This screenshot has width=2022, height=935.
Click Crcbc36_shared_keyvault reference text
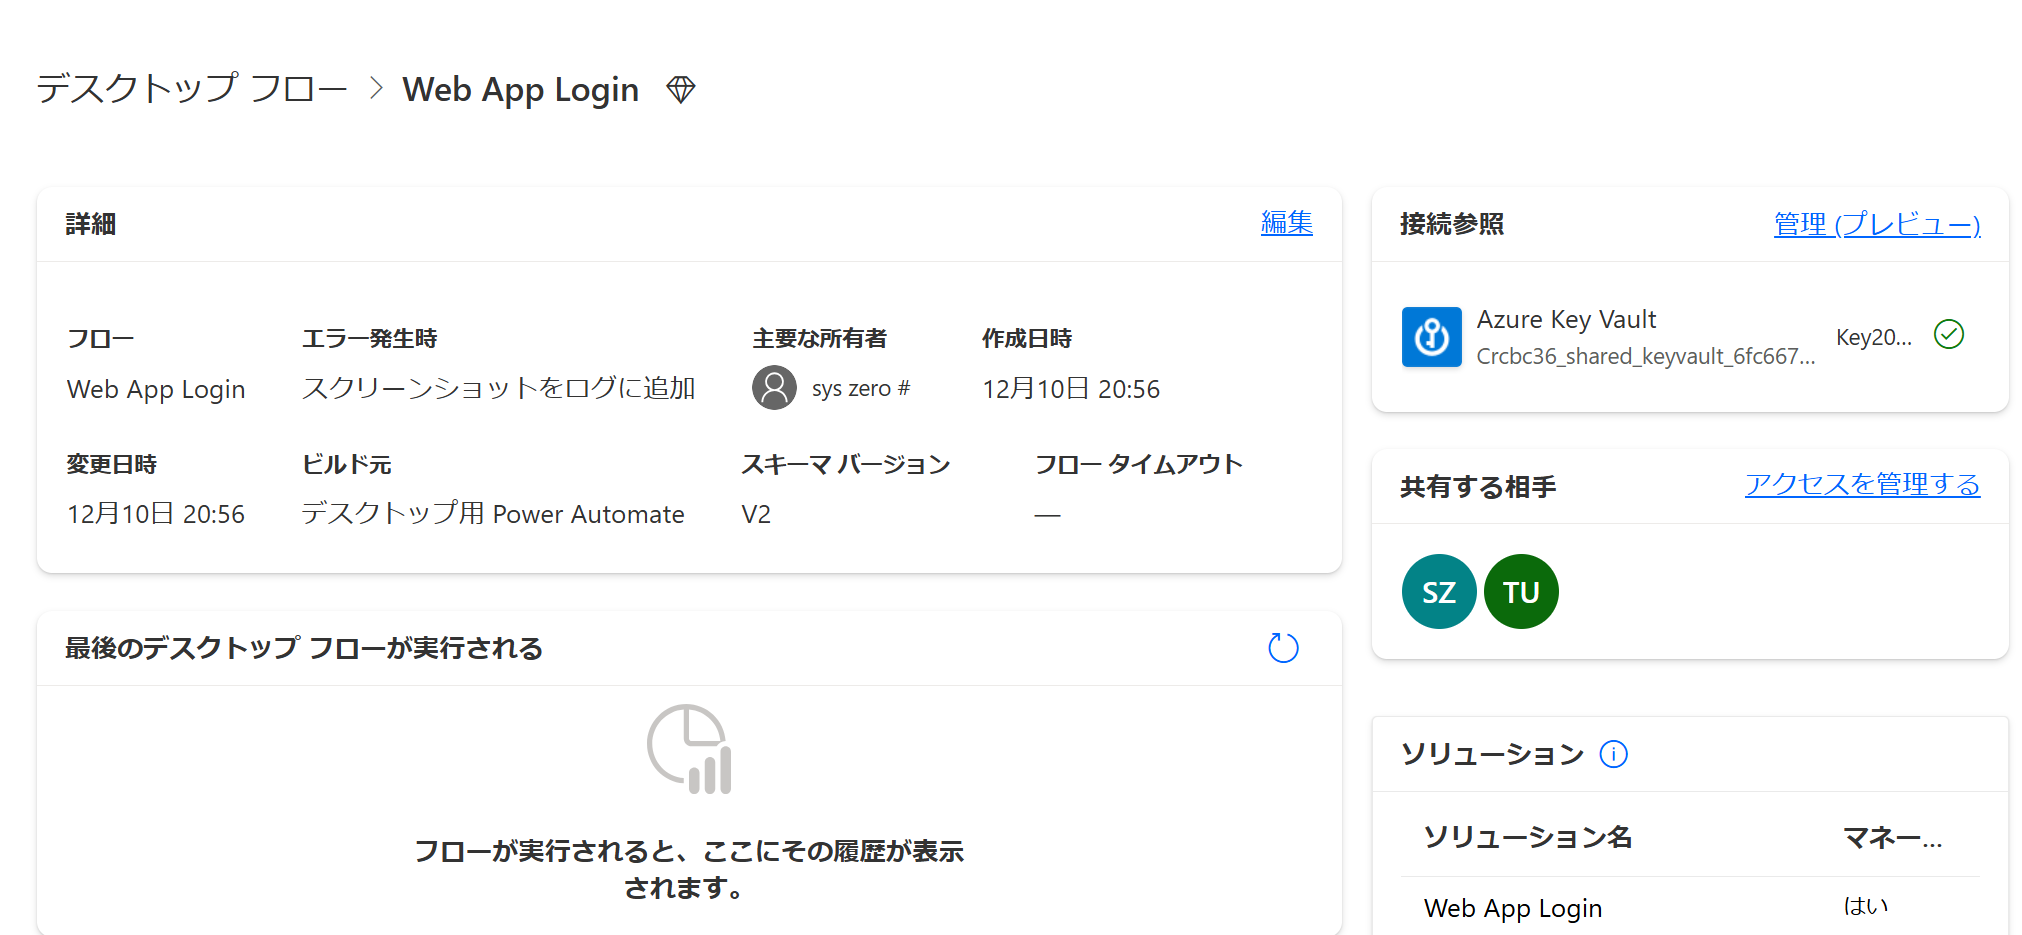point(1646,356)
